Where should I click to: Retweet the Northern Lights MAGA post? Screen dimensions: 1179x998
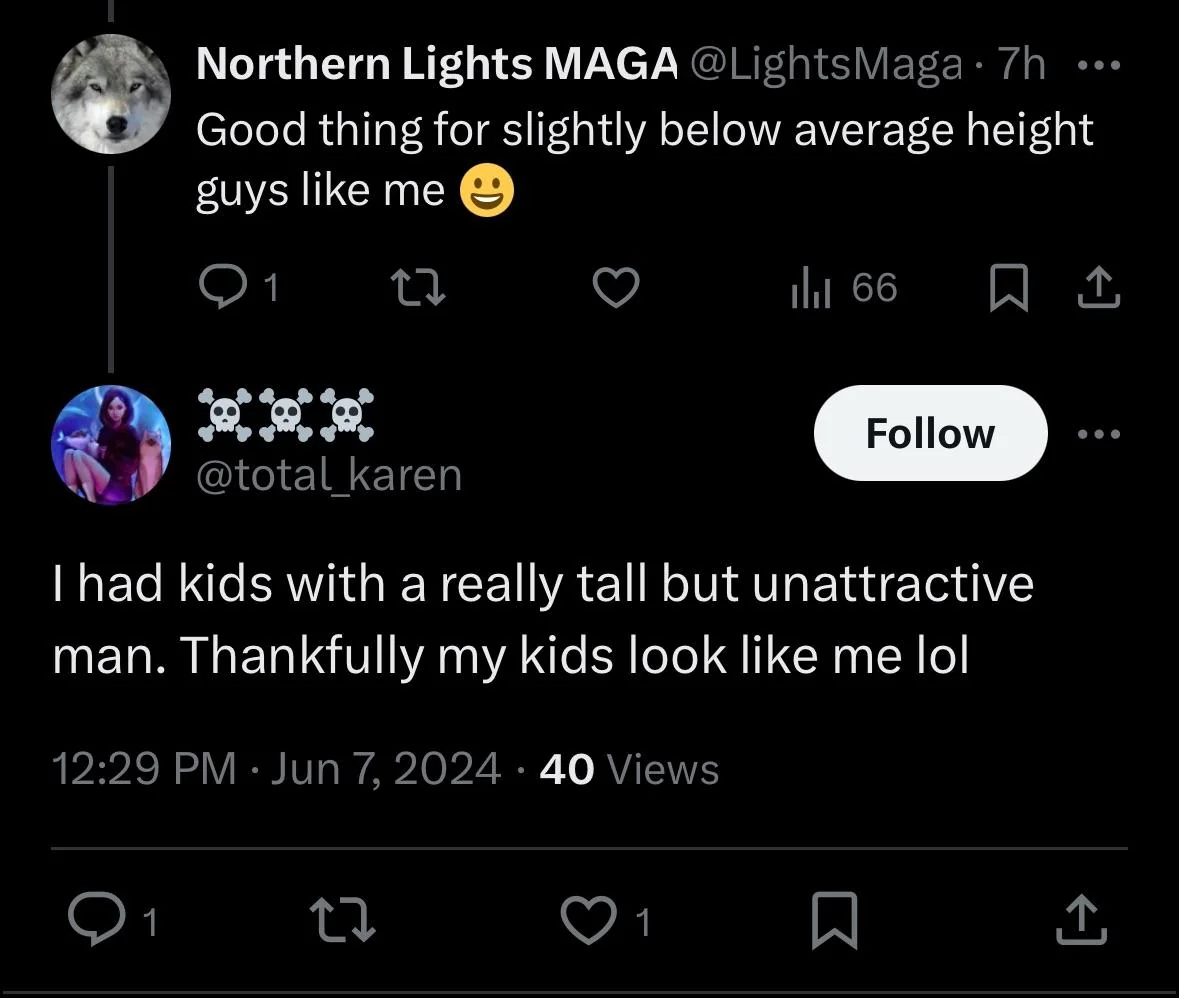(419, 288)
